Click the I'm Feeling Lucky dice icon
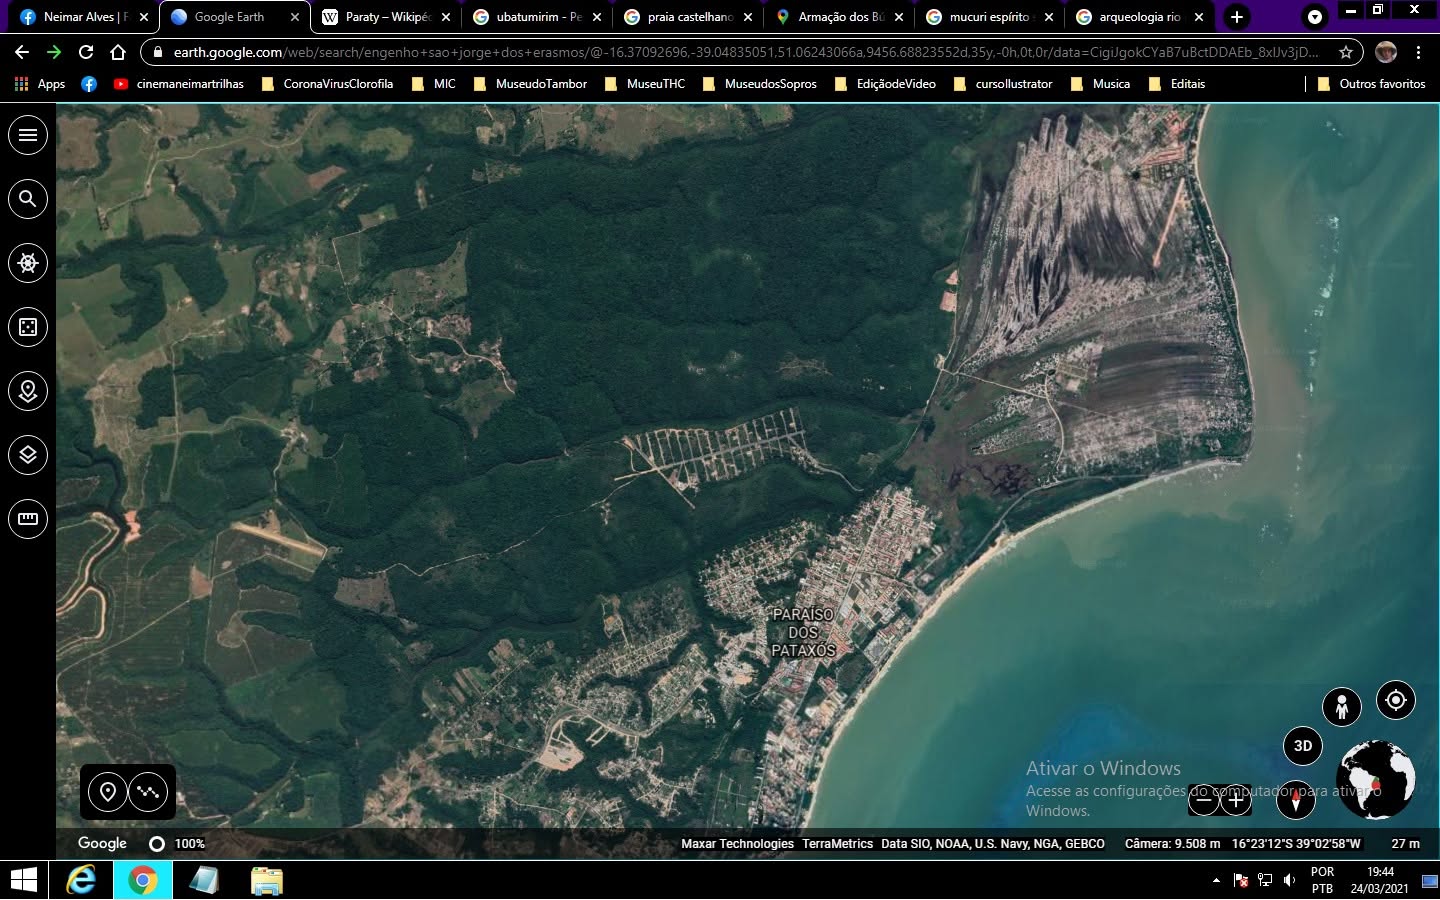1440x900 pixels. coord(28,327)
